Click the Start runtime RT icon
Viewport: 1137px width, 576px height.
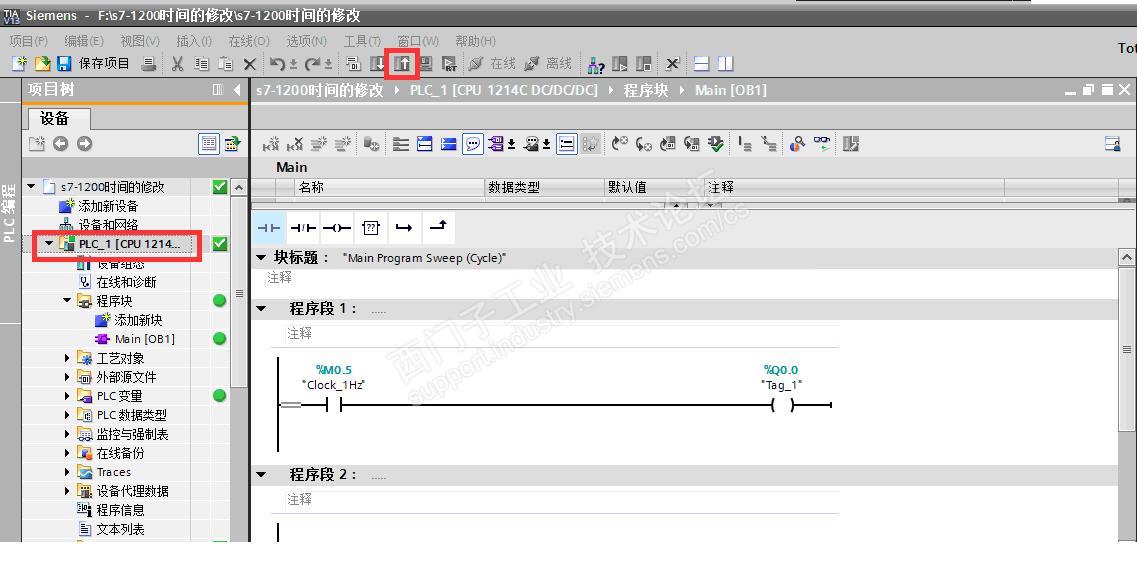pos(450,64)
